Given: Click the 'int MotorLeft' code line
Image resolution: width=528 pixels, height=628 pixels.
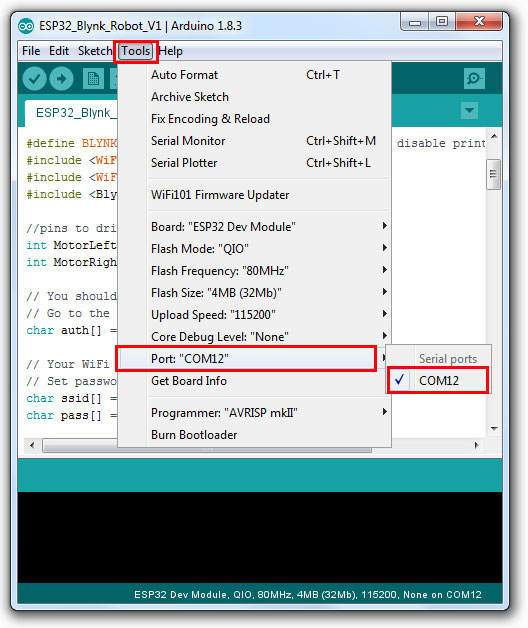Looking at the screenshot, I should click(x=71, y=245).
